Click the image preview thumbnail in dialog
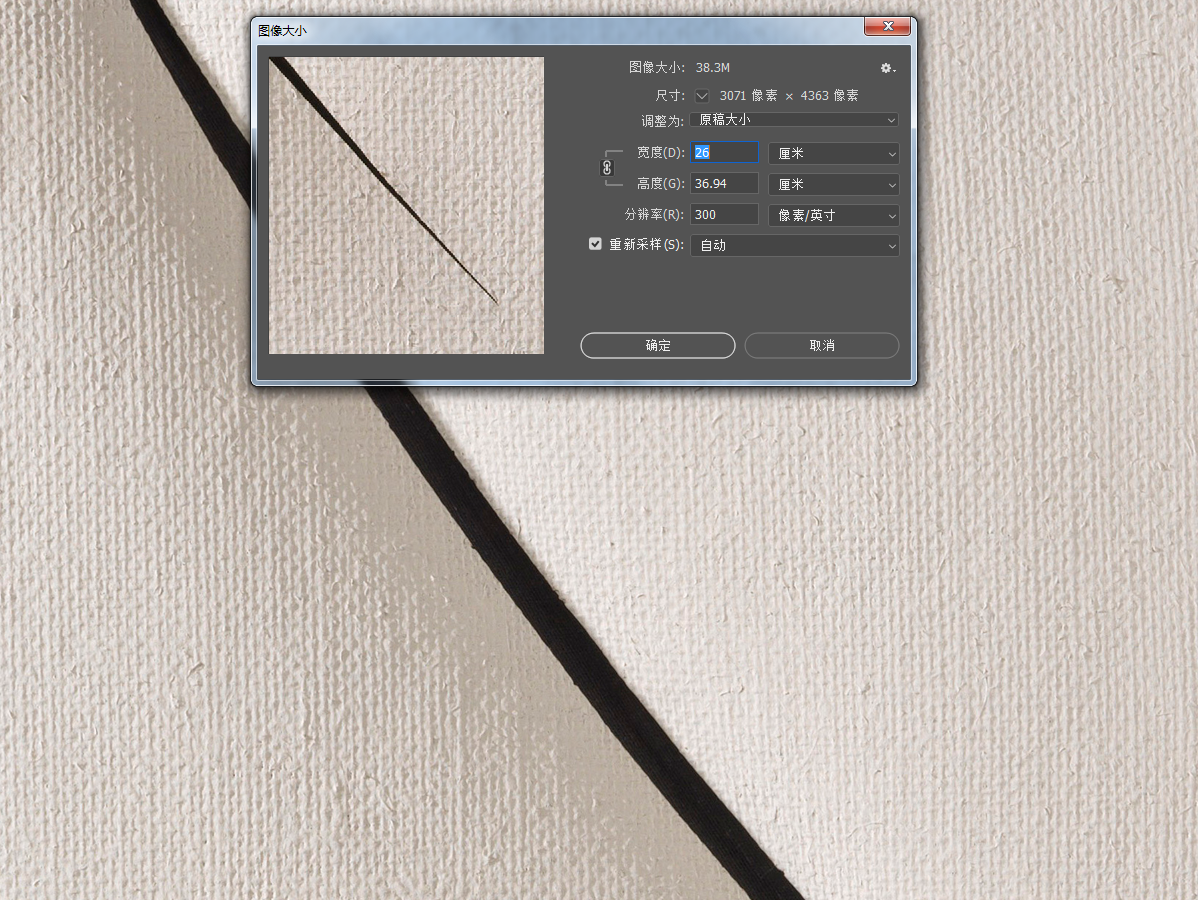1198x900 pixels. pyautogui.click(x=406, y=206)
